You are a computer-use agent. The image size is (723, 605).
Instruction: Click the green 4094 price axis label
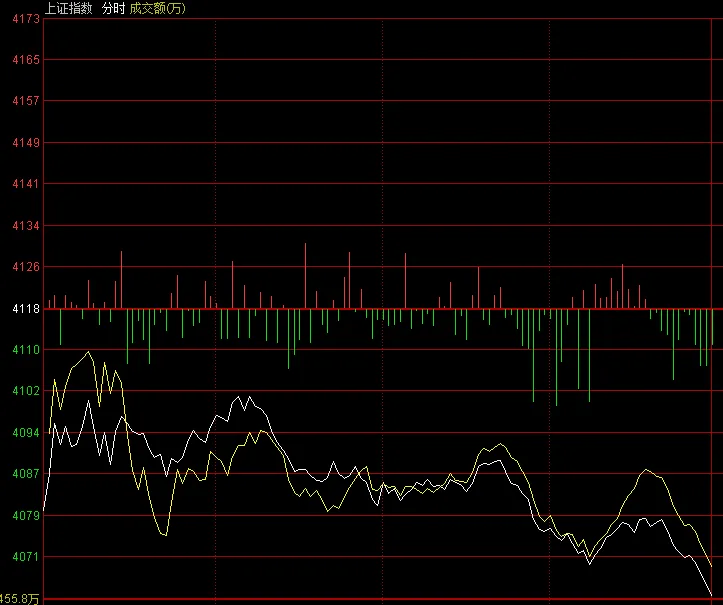(x=26, y=433)
